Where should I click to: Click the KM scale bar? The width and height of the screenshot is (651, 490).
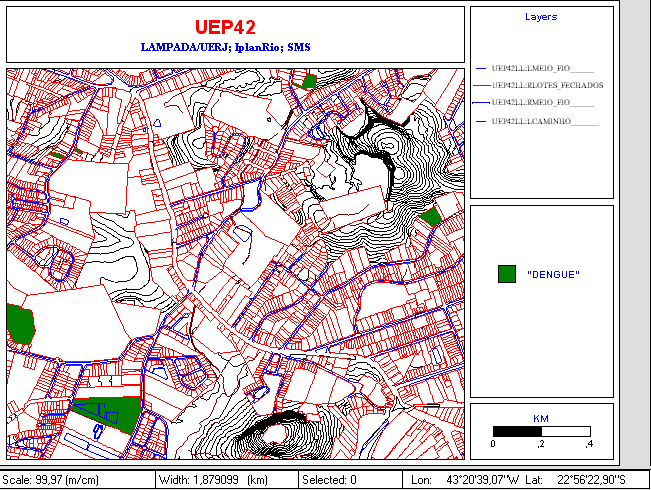541,431
